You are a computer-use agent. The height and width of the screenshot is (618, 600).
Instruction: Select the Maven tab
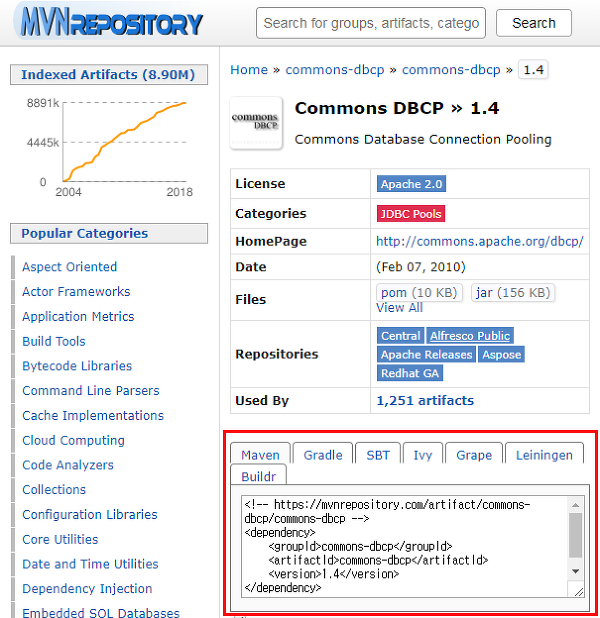260,454
